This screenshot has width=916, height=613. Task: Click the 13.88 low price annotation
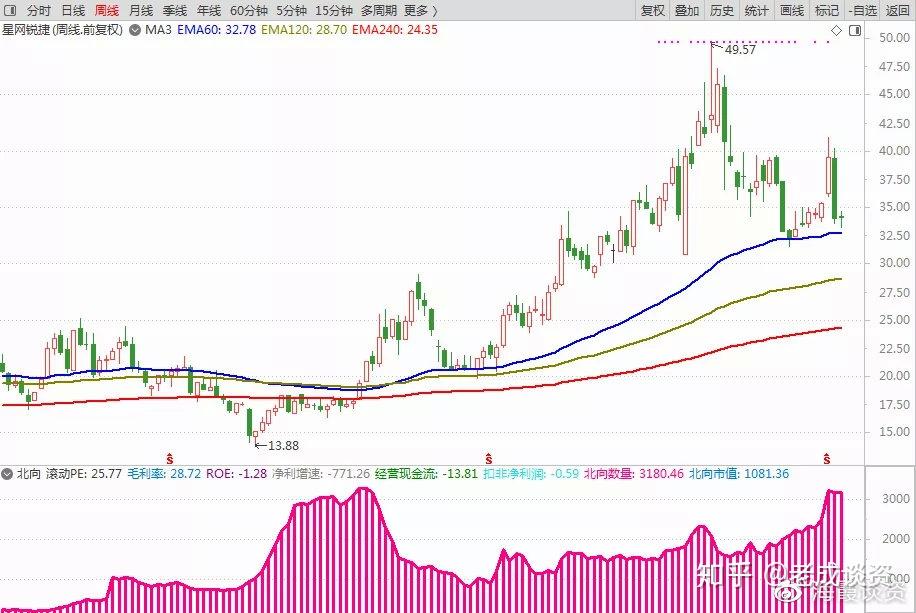[x=283, y=445]
